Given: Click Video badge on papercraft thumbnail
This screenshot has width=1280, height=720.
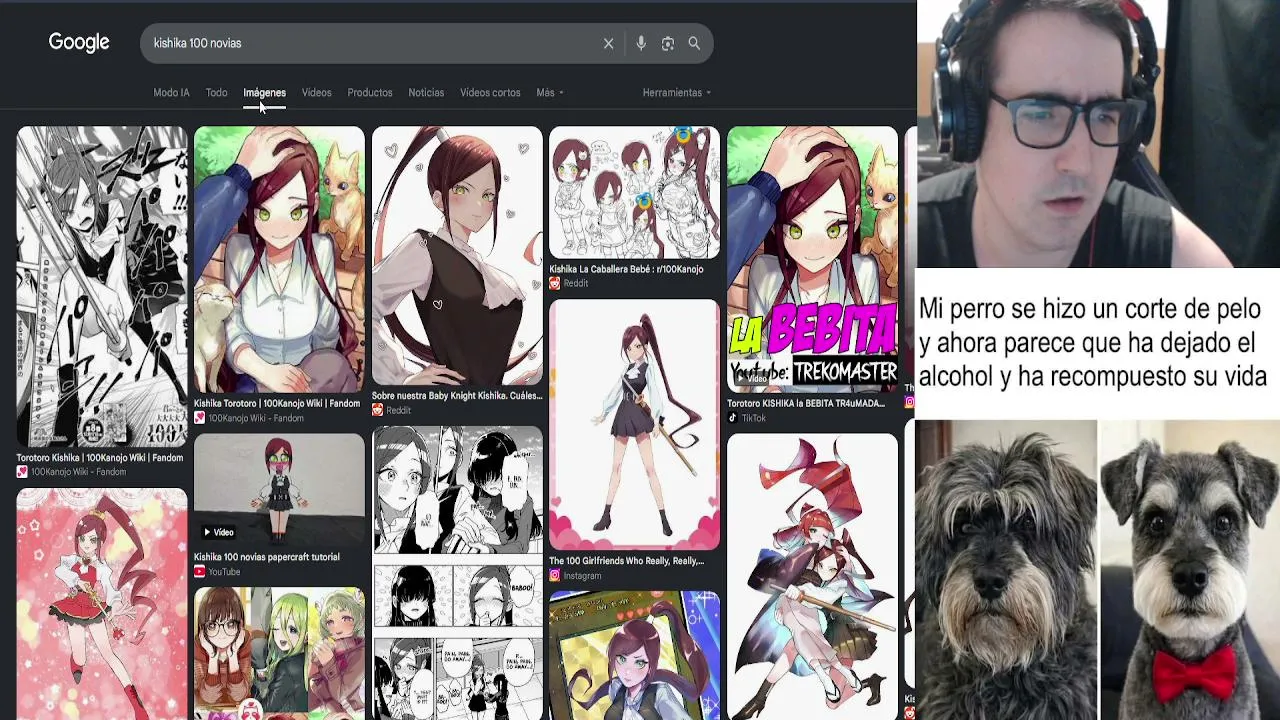Looking at the screenshot, I should [x=217, y=532].
